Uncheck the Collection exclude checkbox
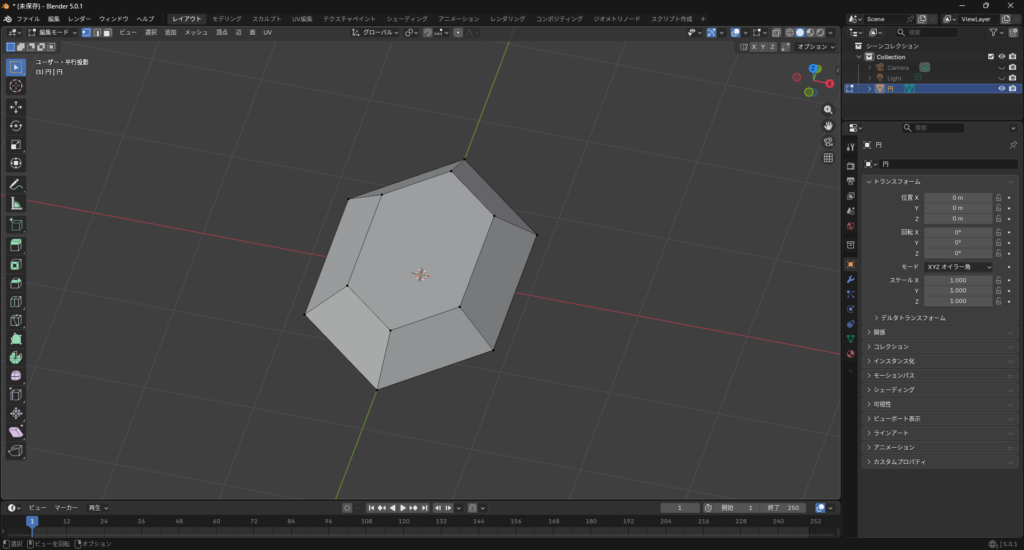This screenshot has width=1024, height=550. [x=991, y=57]
